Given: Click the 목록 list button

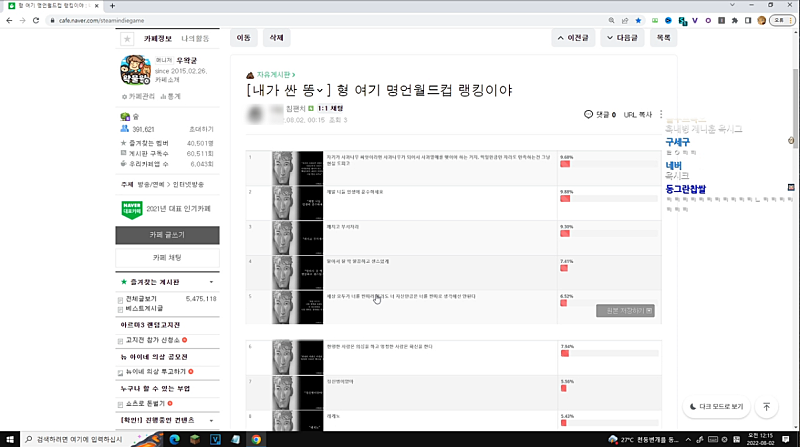Looking at the screenshot, I should click(x=663, y=38).
